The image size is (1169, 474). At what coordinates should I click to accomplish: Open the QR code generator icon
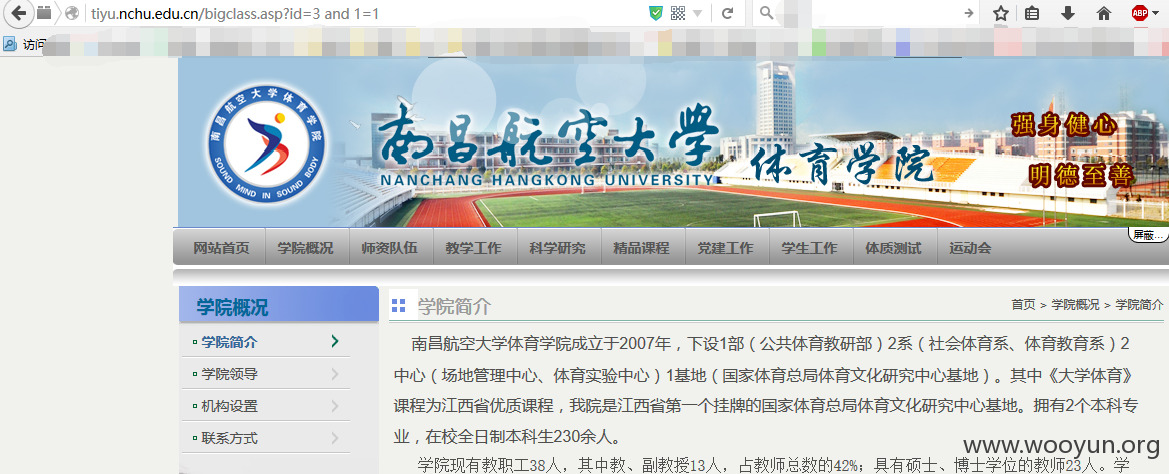pyautogui.click(x=678, y=13)
